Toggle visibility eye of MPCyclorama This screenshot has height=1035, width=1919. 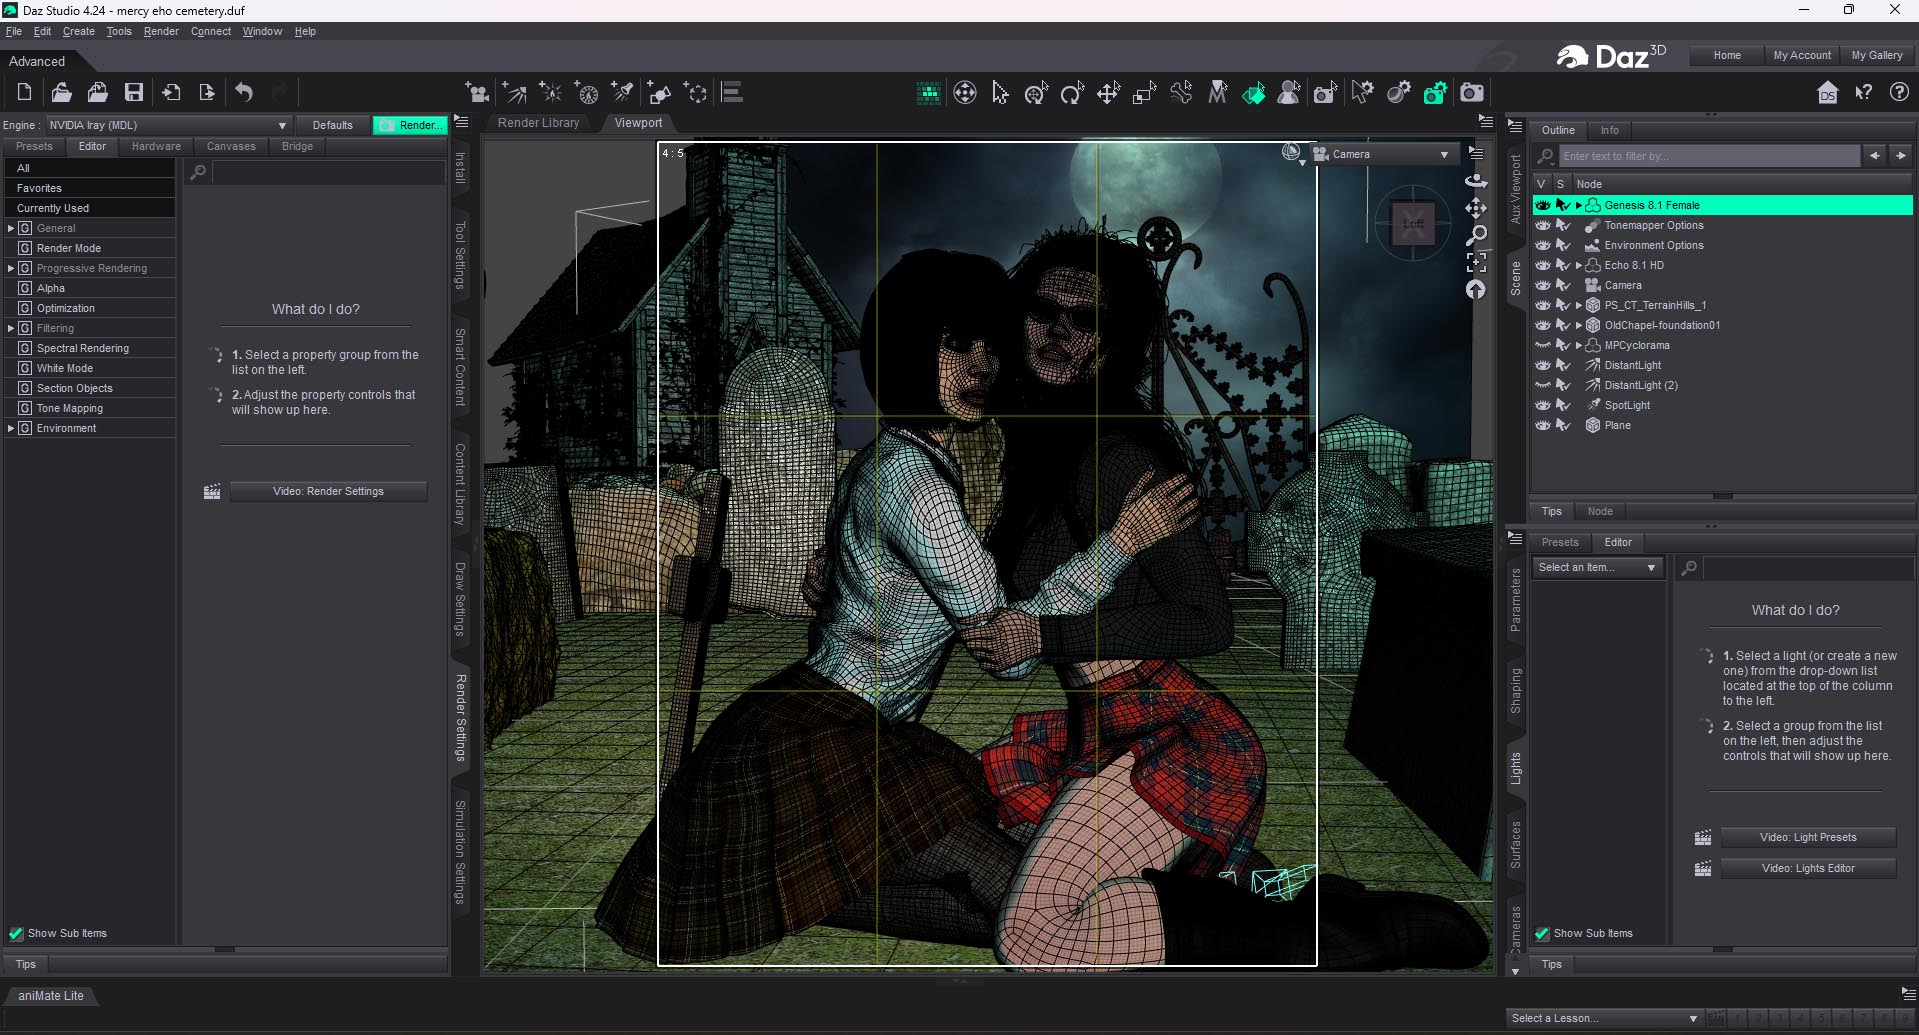tap(1543, 345)
